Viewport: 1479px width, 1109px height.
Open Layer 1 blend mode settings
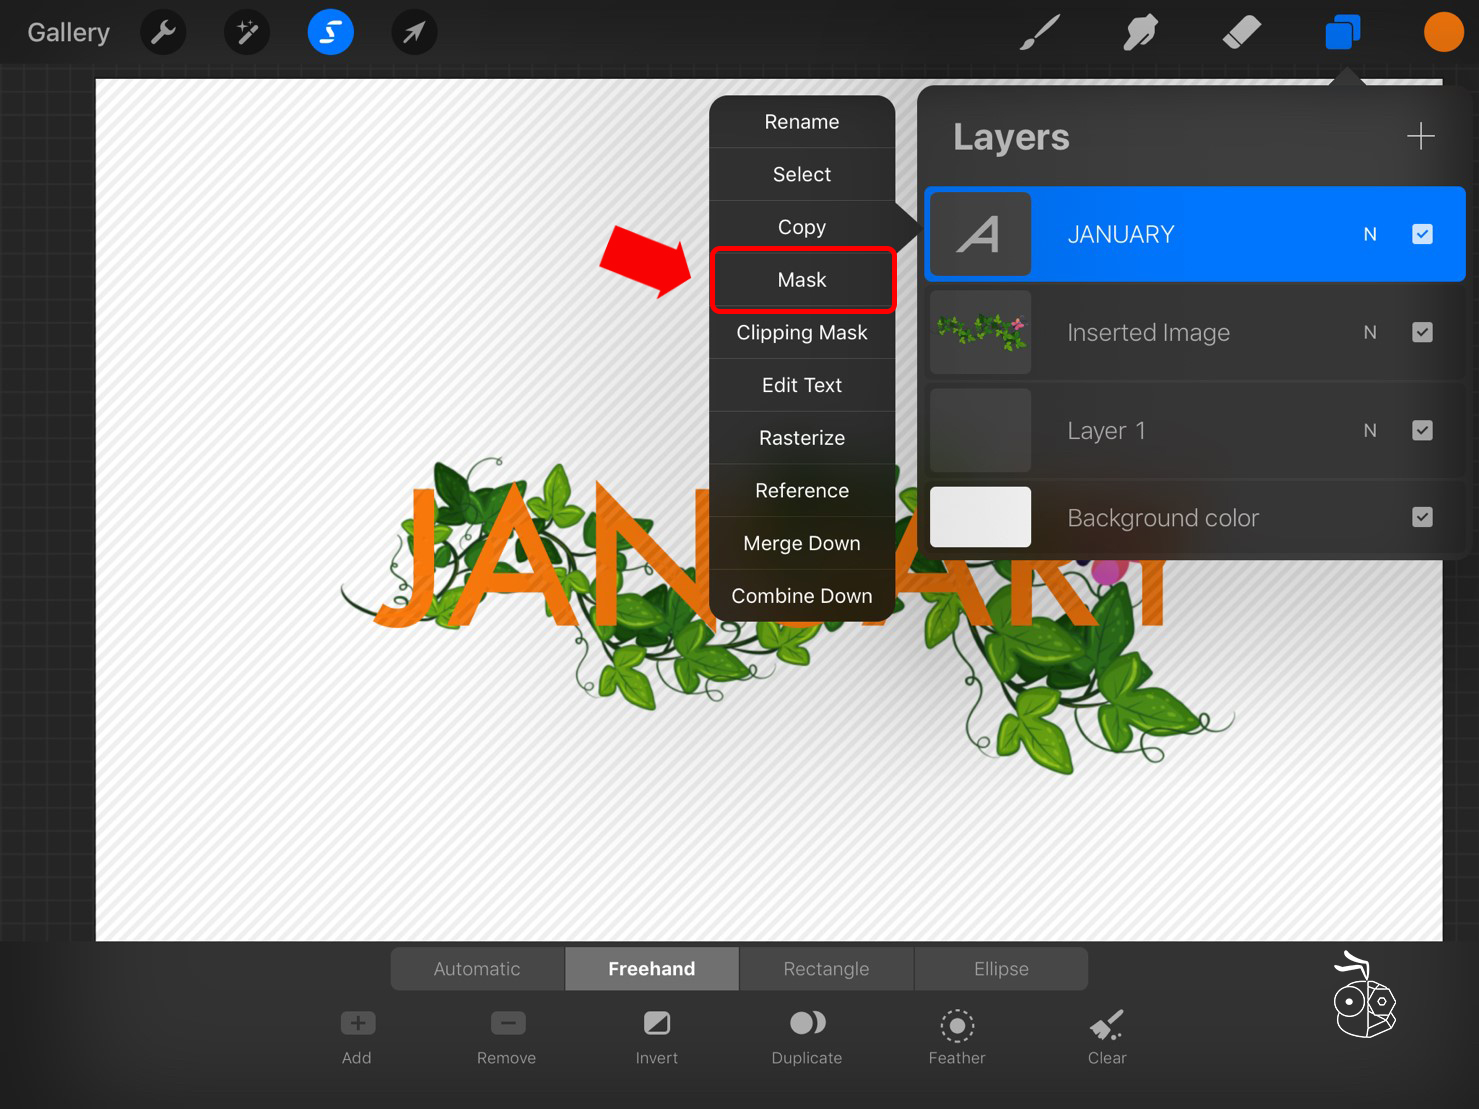pos(1370,430)
